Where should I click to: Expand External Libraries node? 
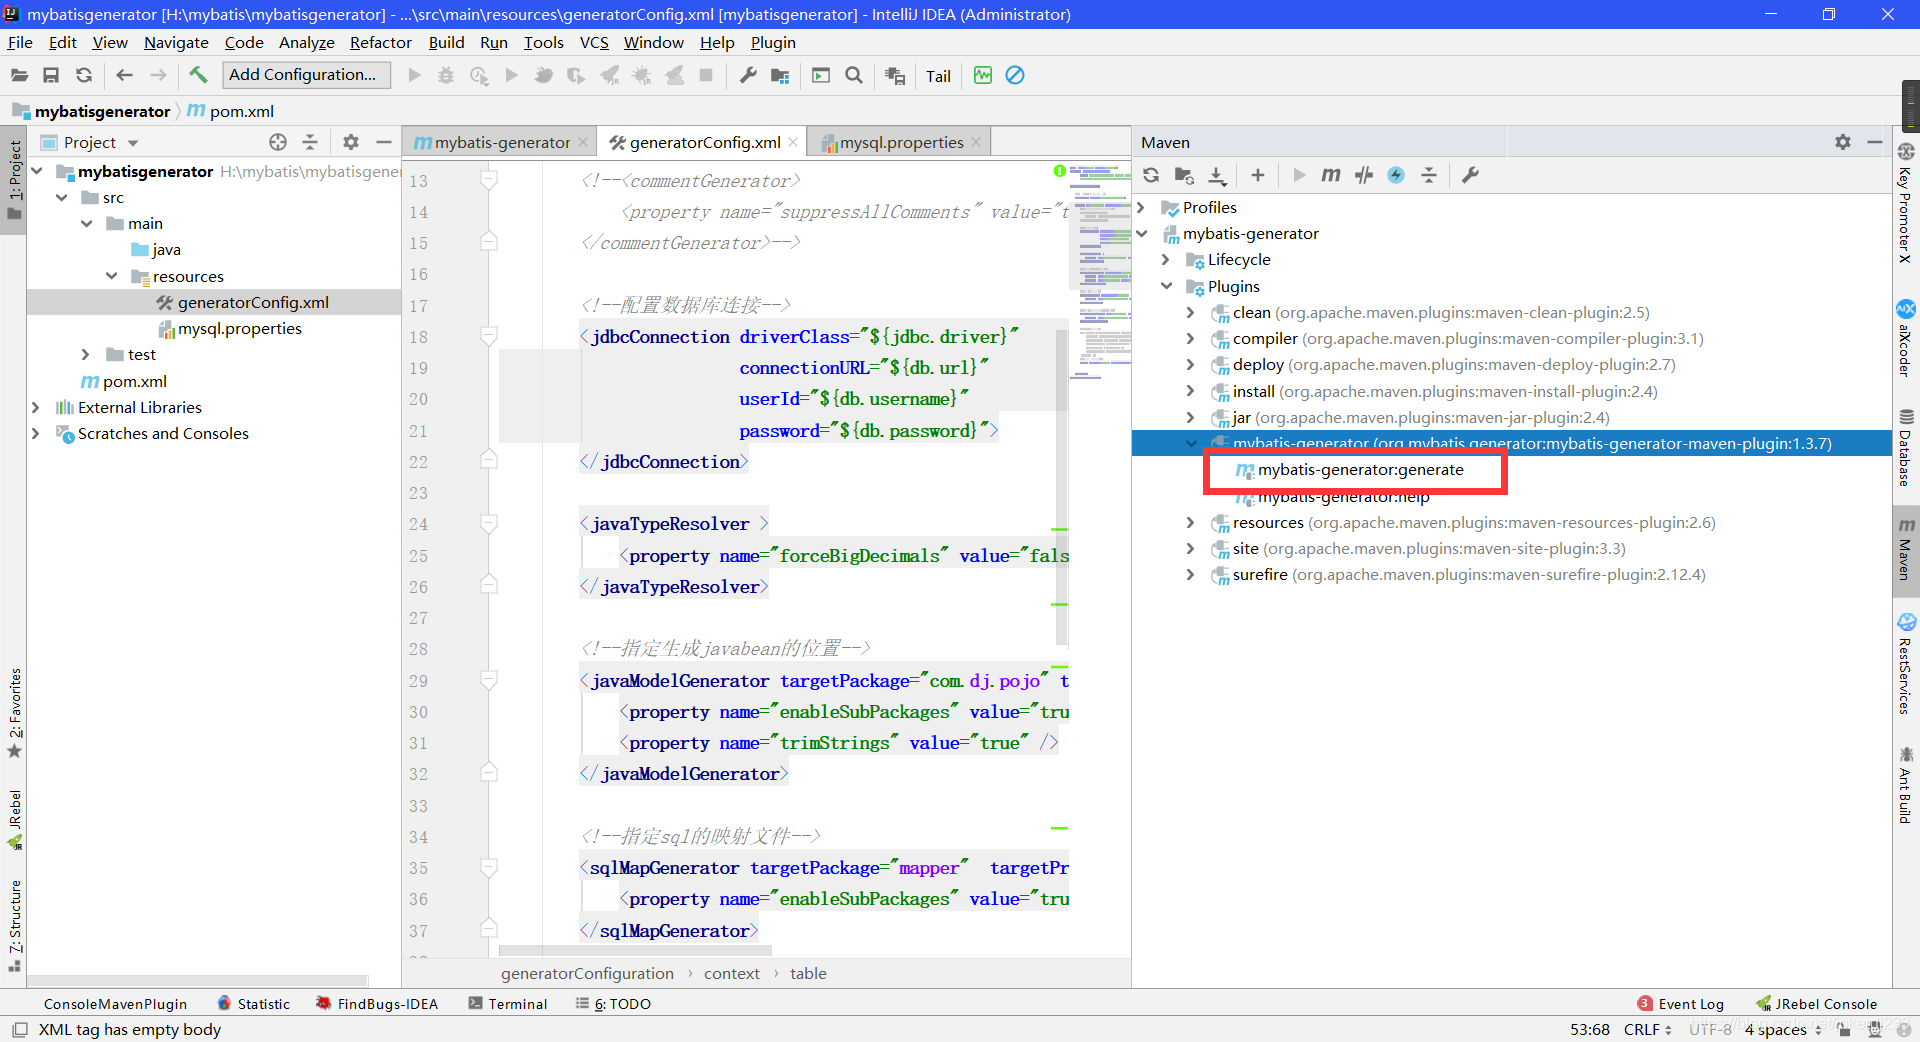pos(36,407)
